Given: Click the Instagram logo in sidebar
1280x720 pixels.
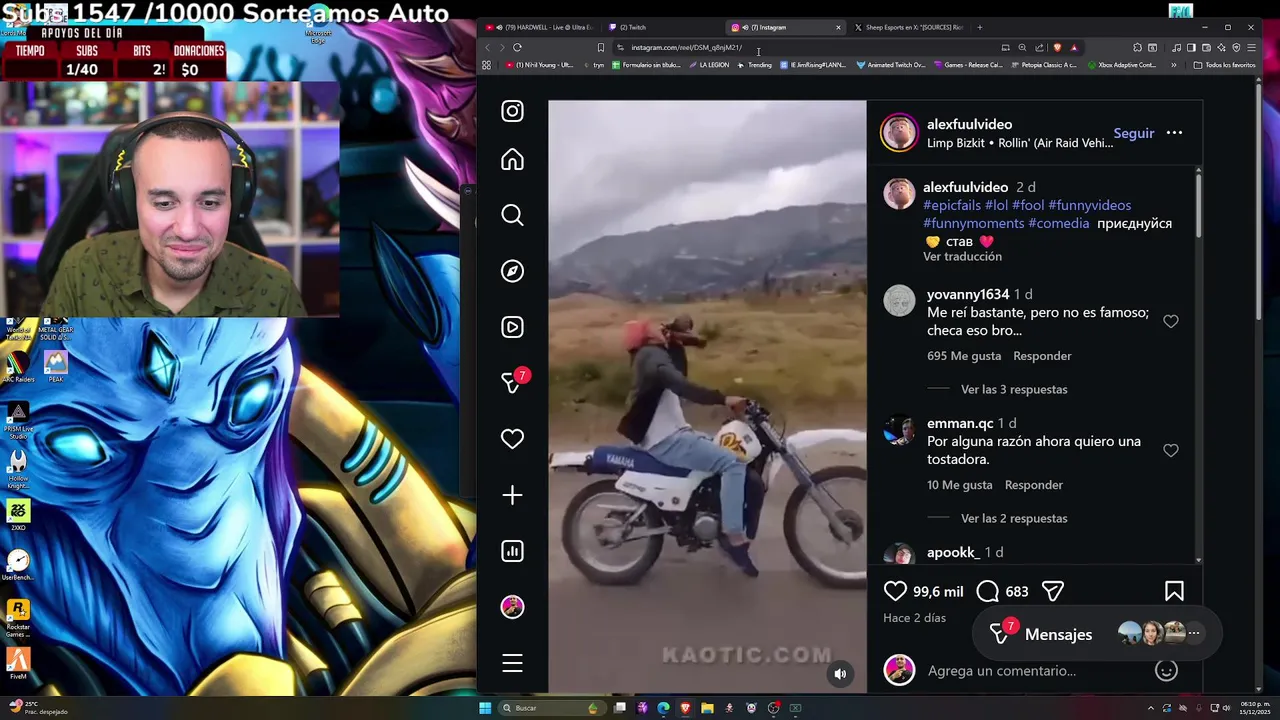Looking at the screenshot, I should [512, 111].
